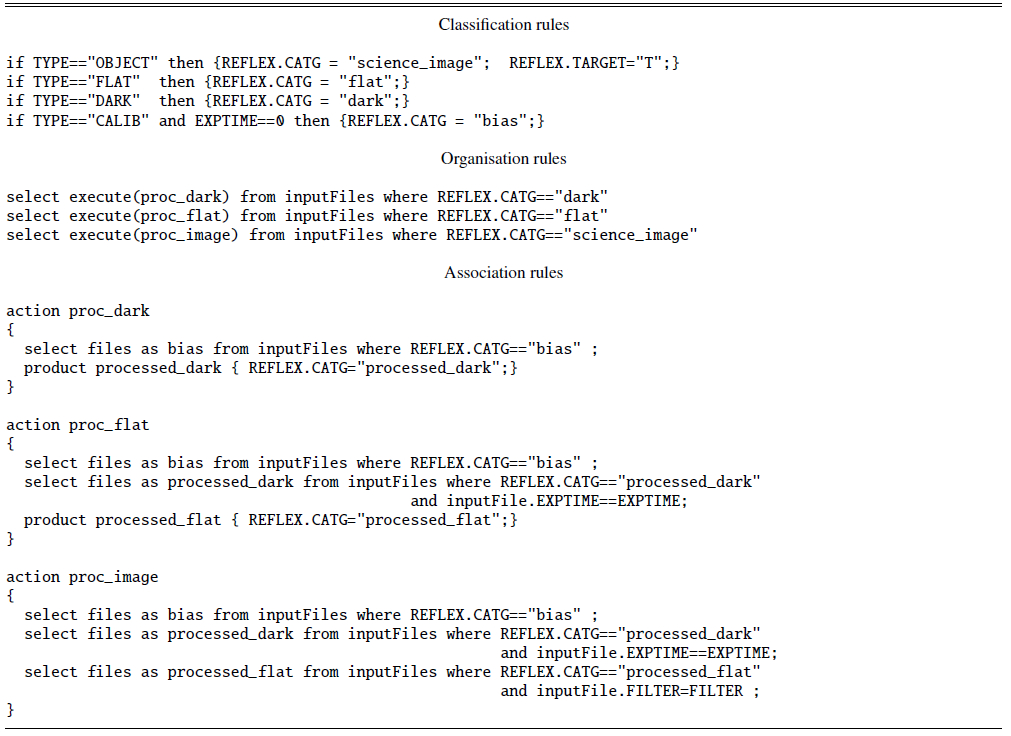Click the TYPE=="CALIB" bias rule line
Screen dimensions: 1011x736
[275, 121]
